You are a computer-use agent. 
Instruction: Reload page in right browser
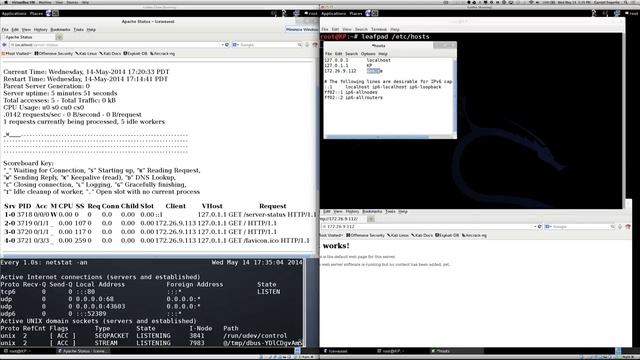click(x=540, y=227)
